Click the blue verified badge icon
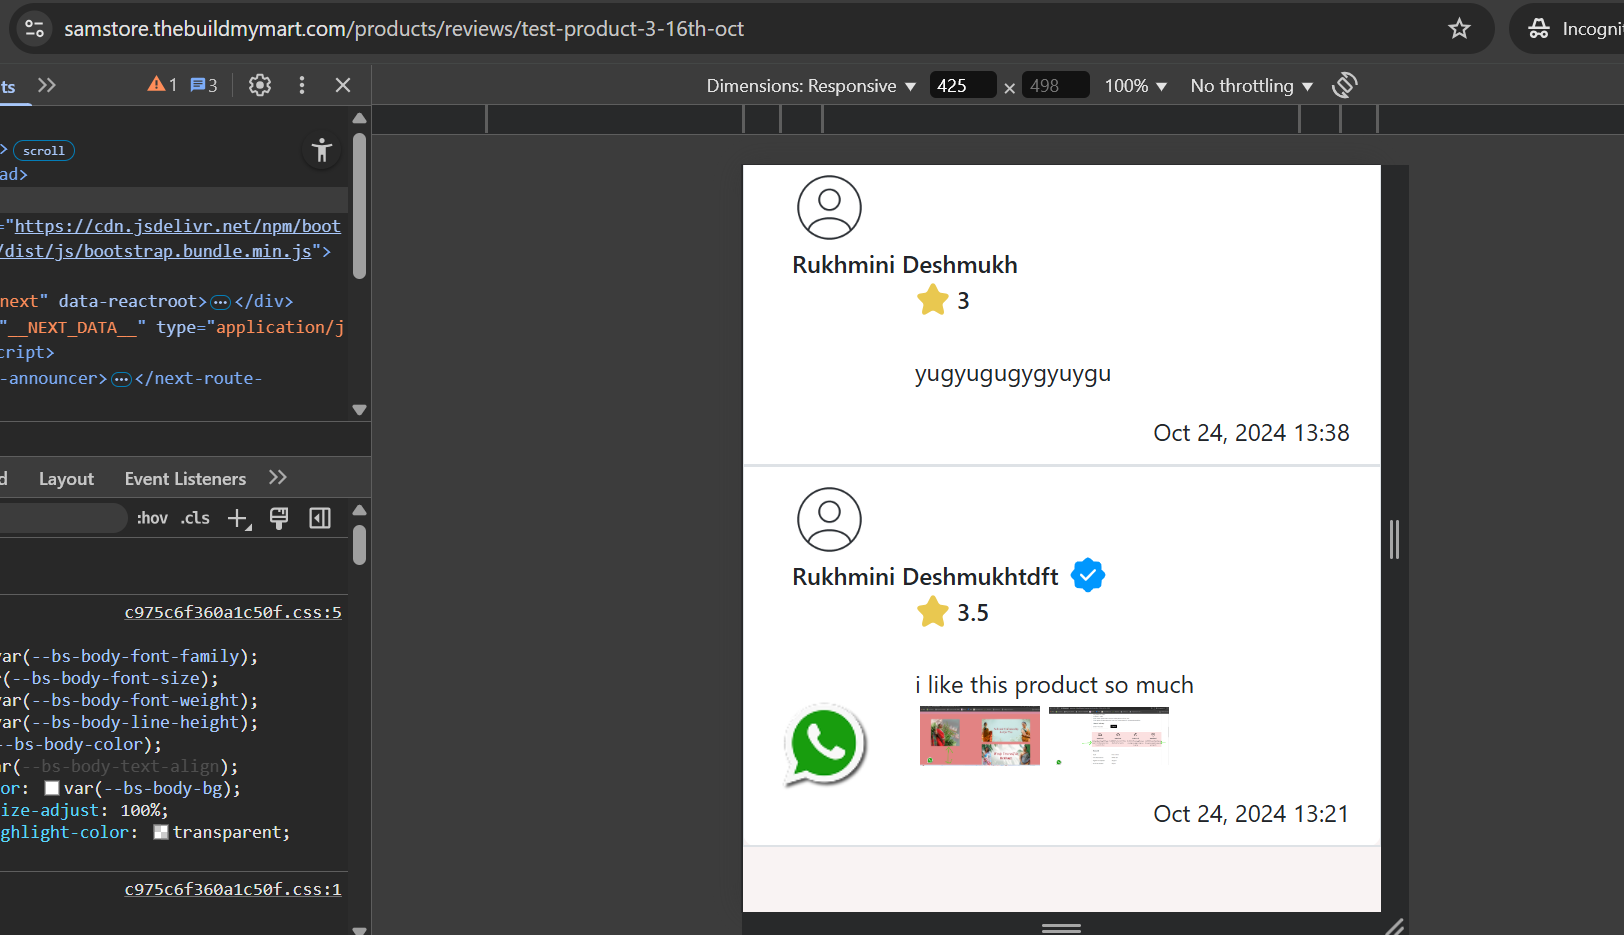1624x935 pixels. pos(1088,575)
